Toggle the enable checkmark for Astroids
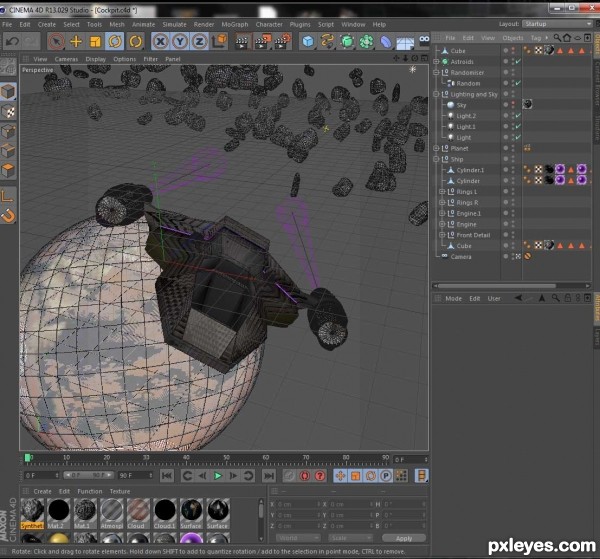 tap(518, 61)
